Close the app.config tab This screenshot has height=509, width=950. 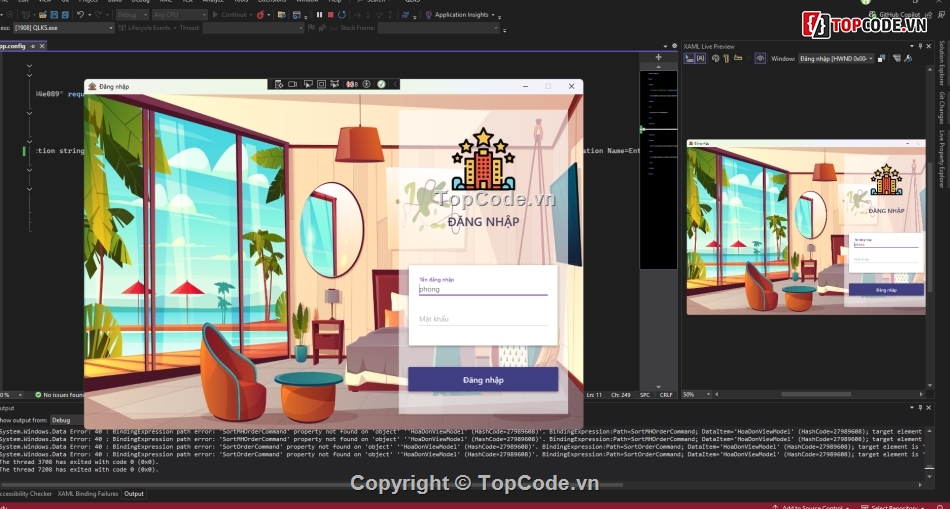pos(42,46)
